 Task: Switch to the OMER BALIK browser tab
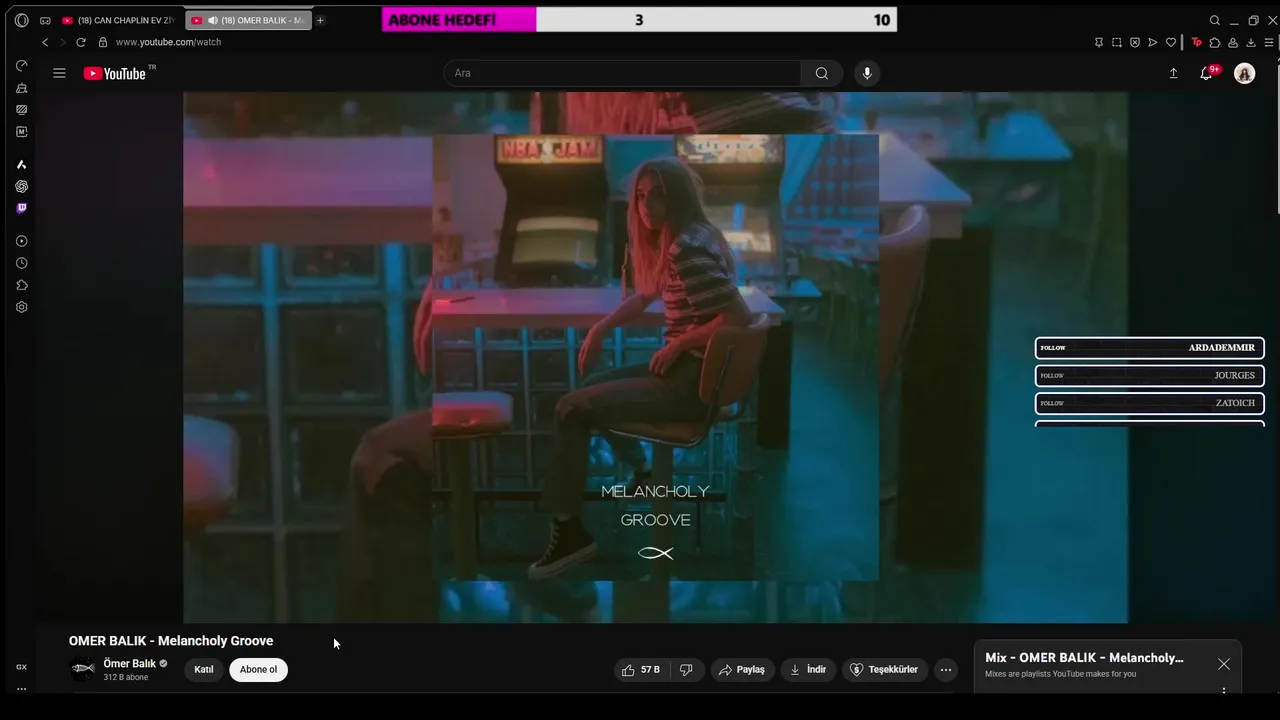[x=249, y=20]
